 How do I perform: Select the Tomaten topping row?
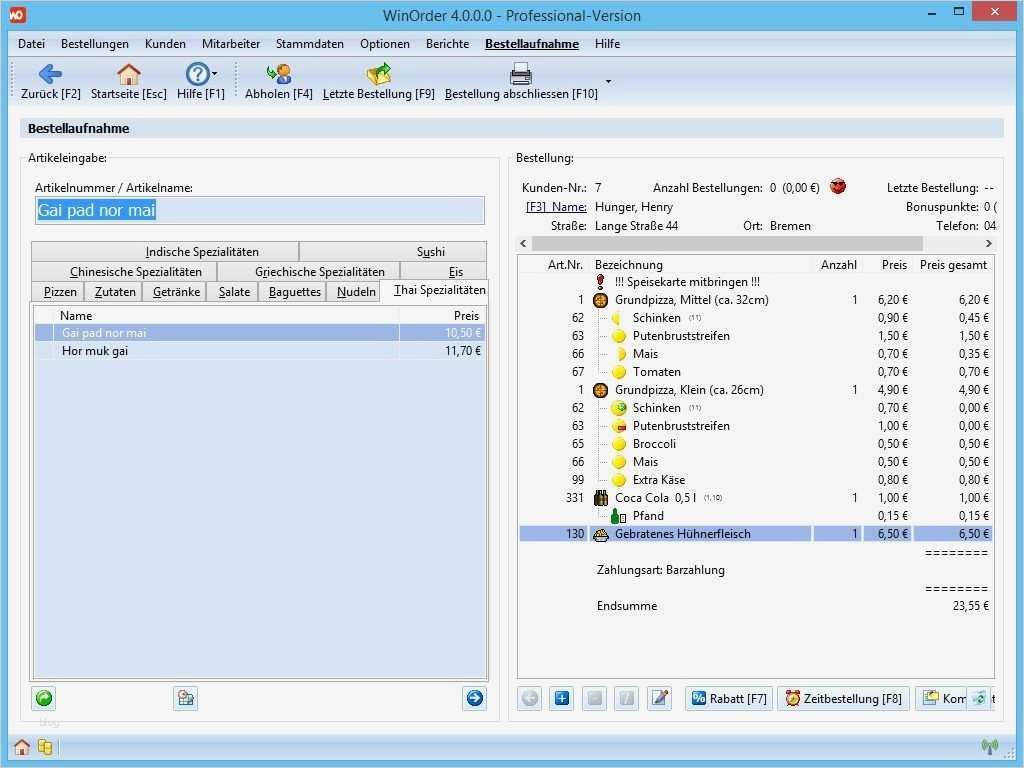(x=756, y=372)
